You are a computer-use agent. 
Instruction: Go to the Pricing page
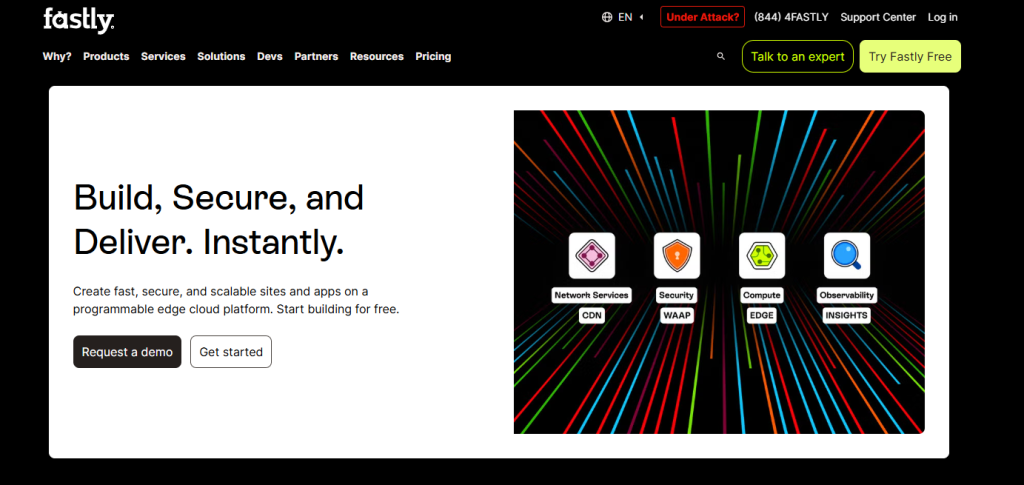pos(433,57)
